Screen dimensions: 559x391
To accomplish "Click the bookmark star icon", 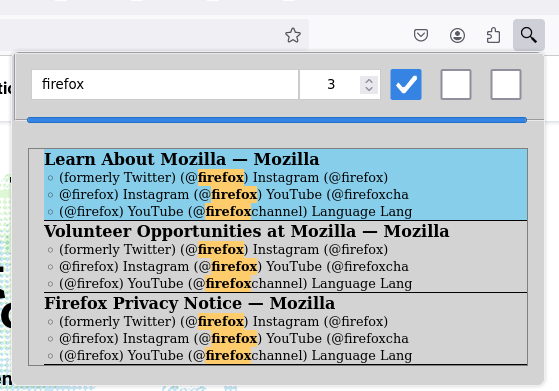I will pyautogui.click(x=293, y=35).
